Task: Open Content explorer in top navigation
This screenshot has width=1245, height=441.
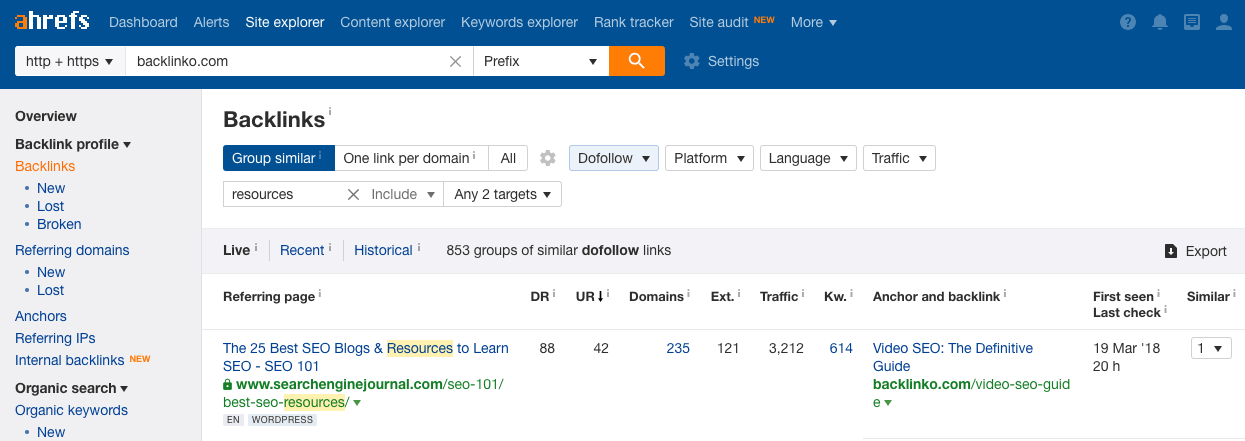Action: (392, 22)
